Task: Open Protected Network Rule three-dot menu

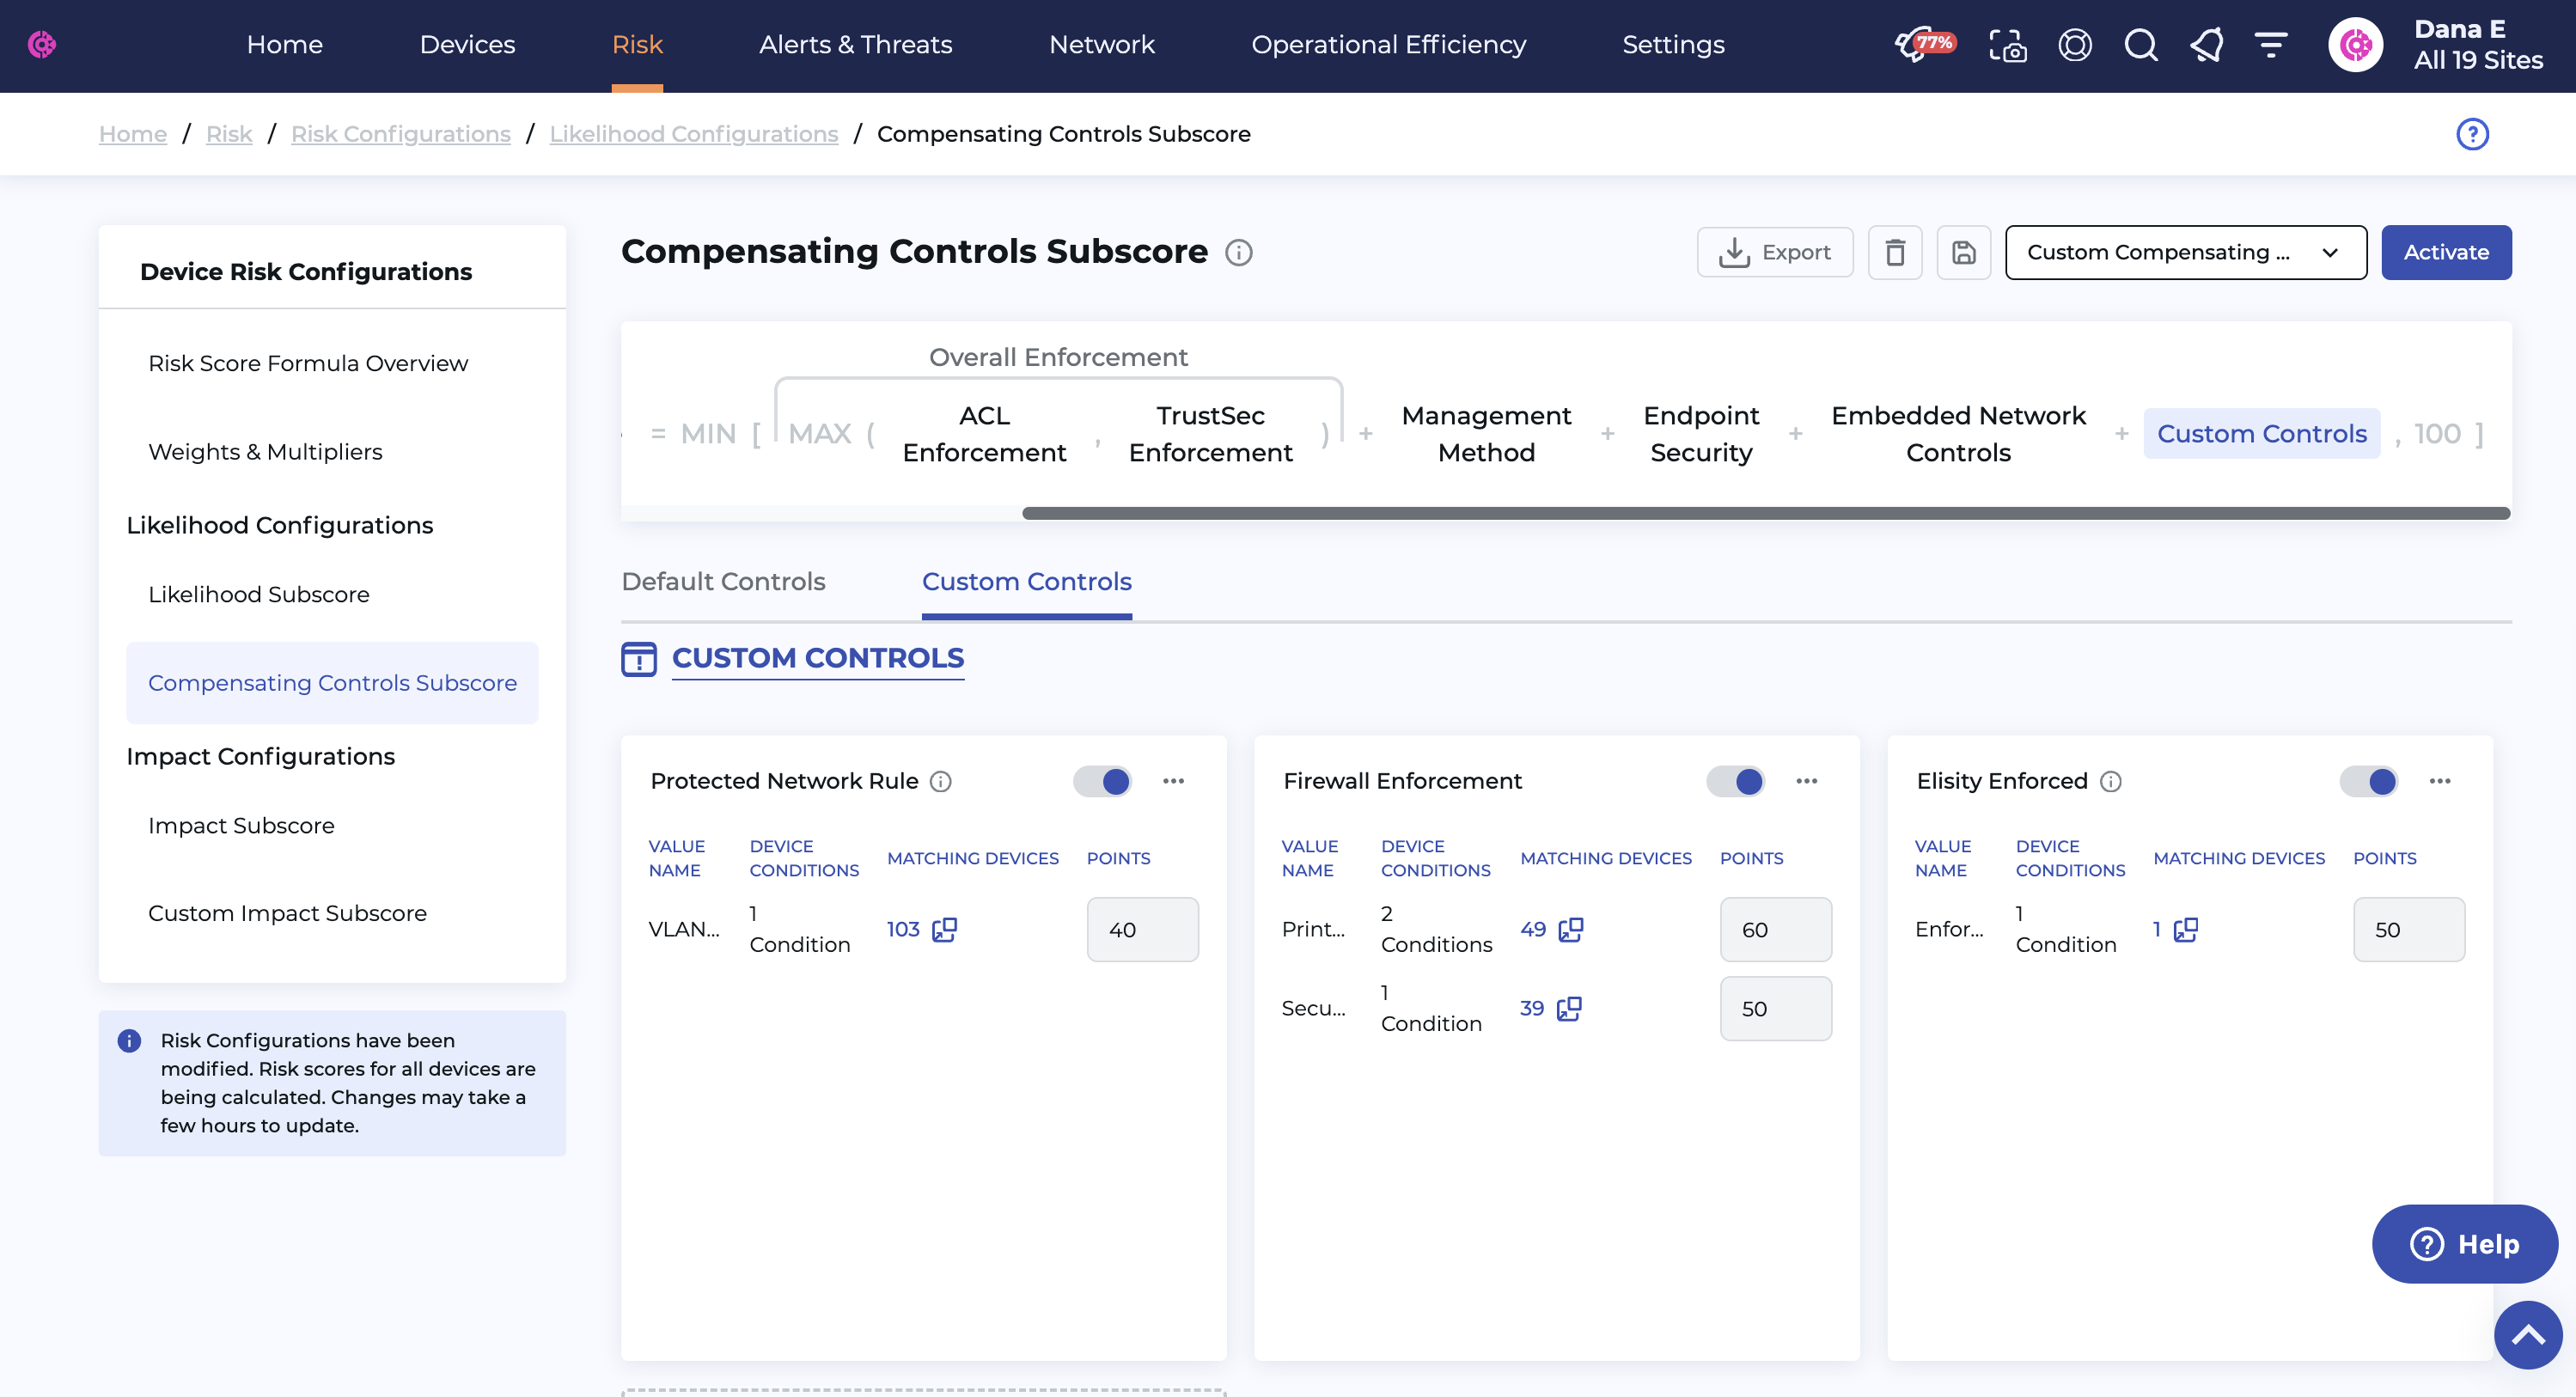Action: click(x=1173, y=781)
